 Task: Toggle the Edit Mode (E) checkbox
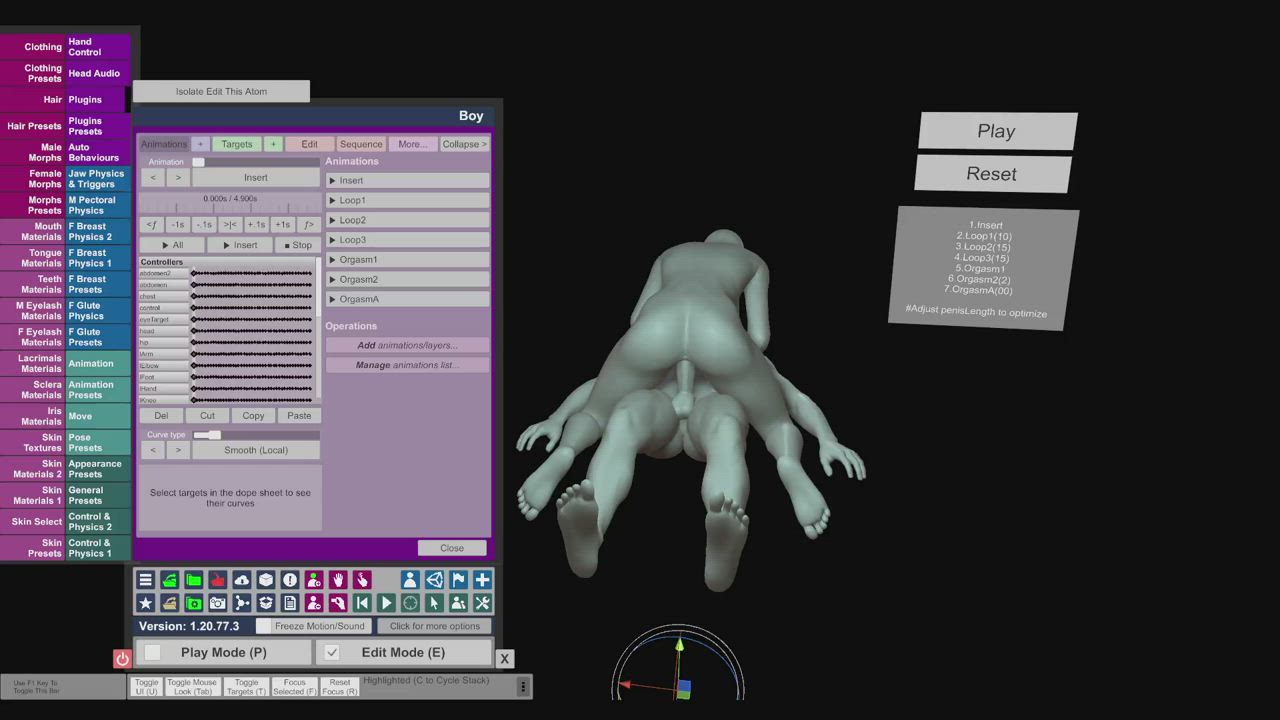point(332,652)
